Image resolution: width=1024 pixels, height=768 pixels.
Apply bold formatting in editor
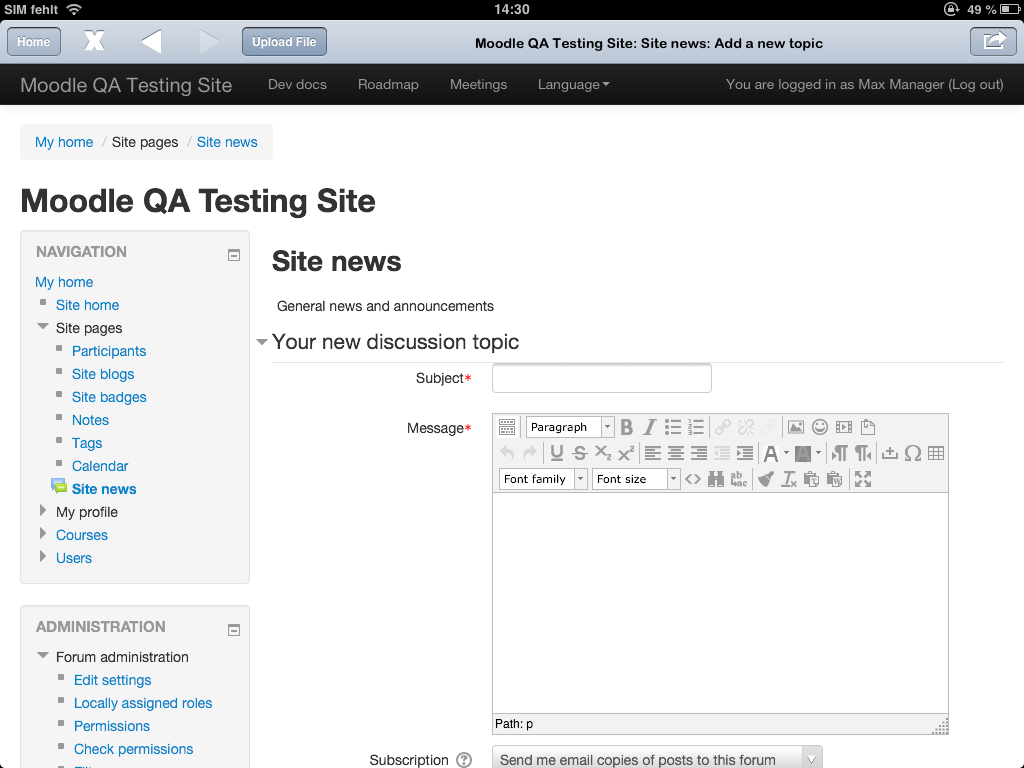coord(626,427)
